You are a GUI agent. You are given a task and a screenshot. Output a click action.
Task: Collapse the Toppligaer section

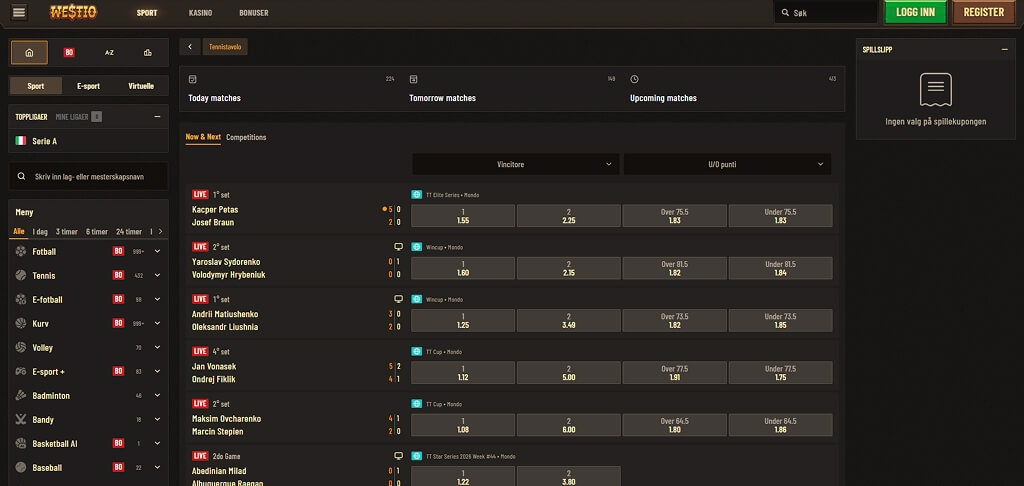pos(157,116)
